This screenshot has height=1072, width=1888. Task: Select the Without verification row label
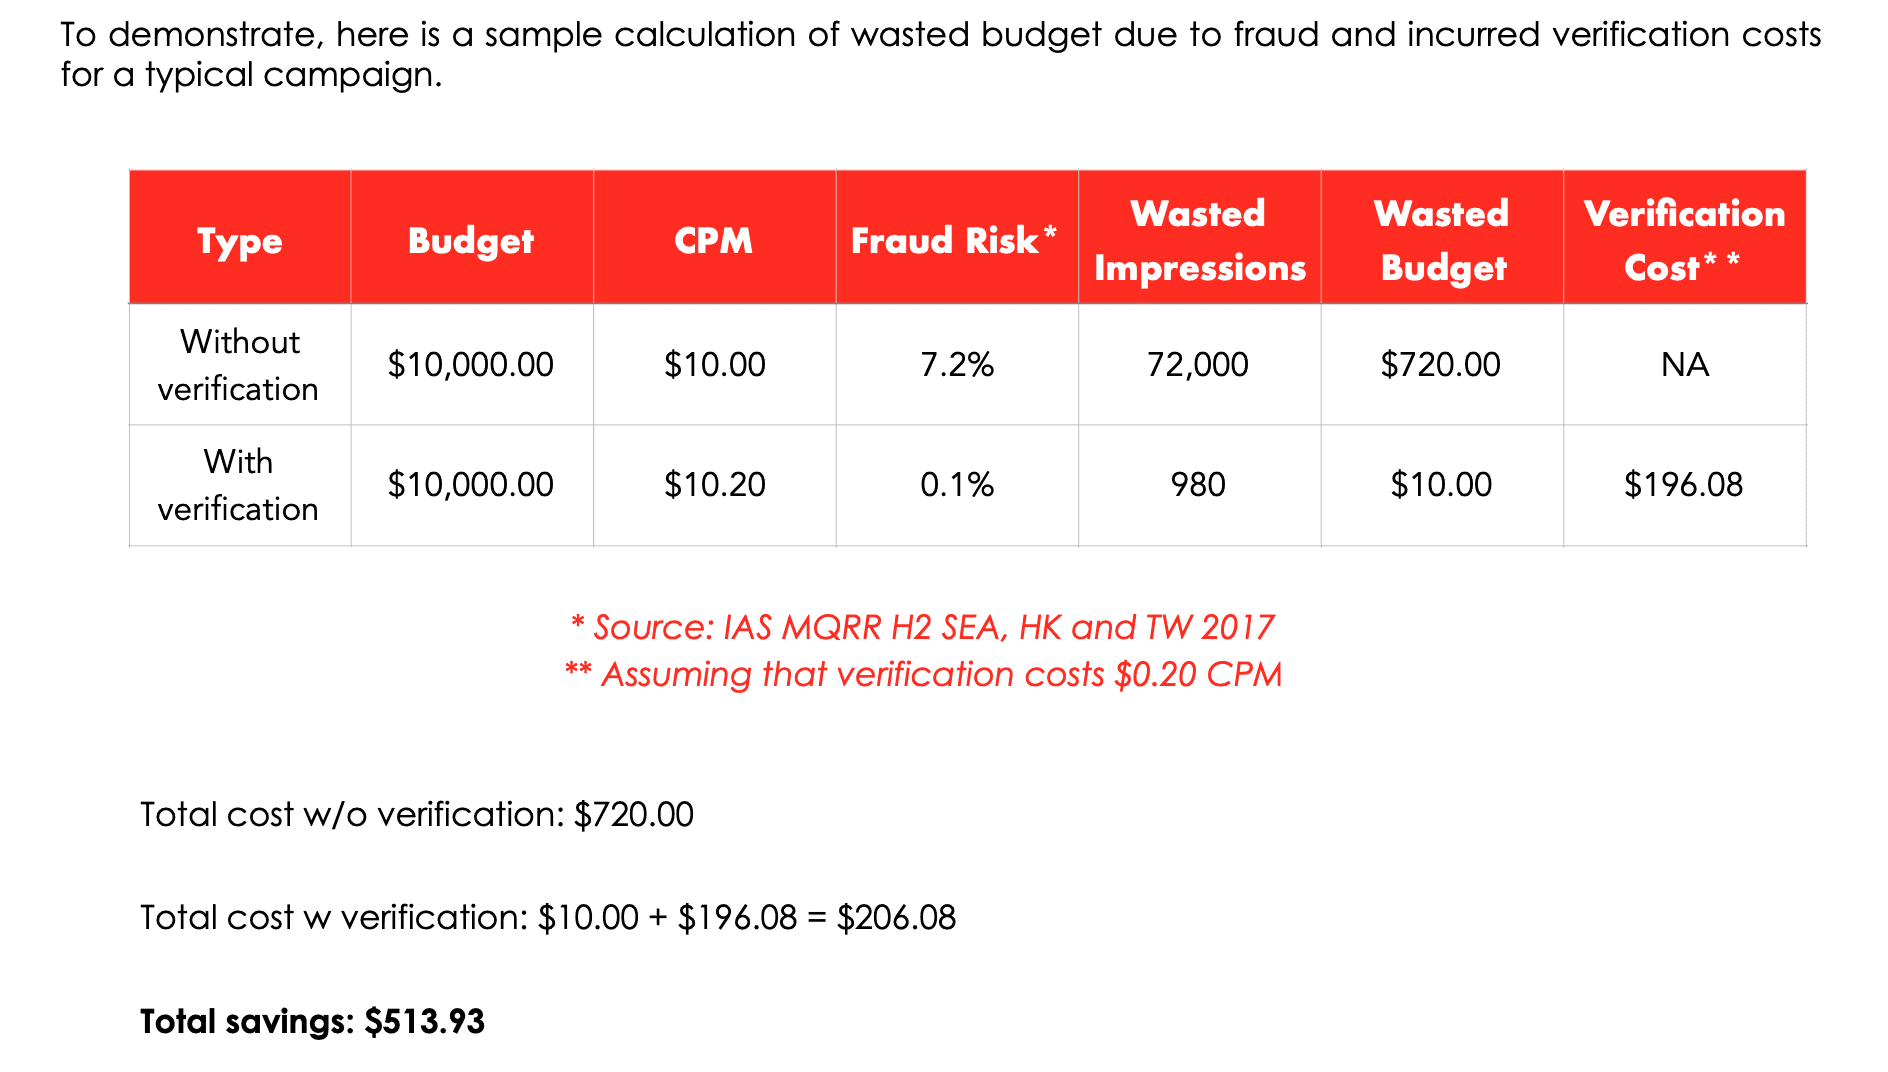(x=240, y=365)
